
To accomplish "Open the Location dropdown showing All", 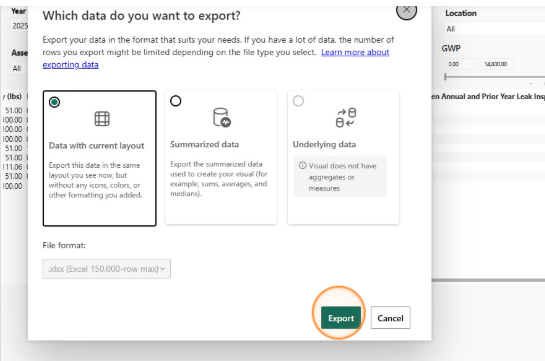I will click(x=494, y=29).
